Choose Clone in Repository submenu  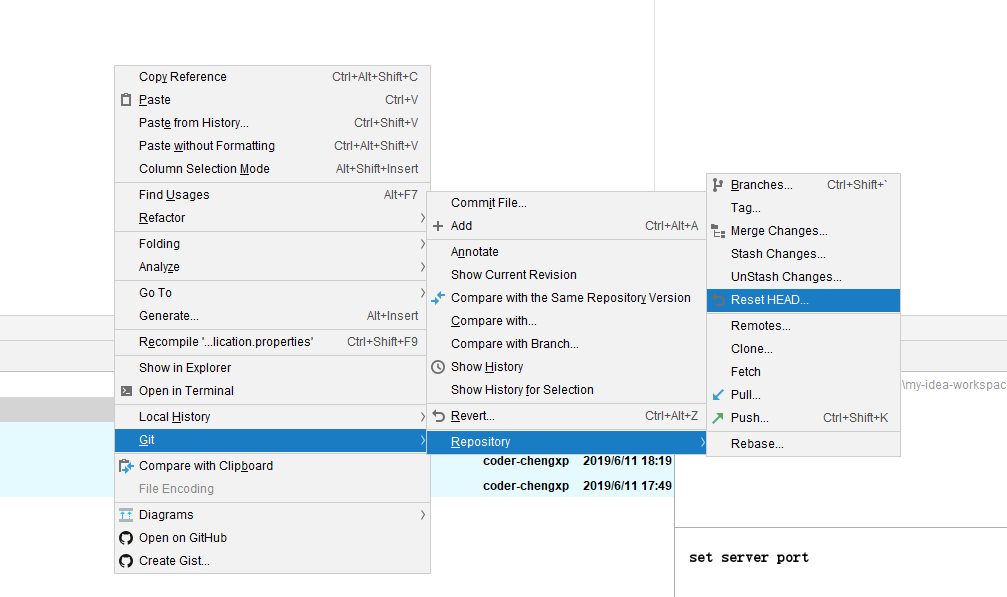[803, 349]
